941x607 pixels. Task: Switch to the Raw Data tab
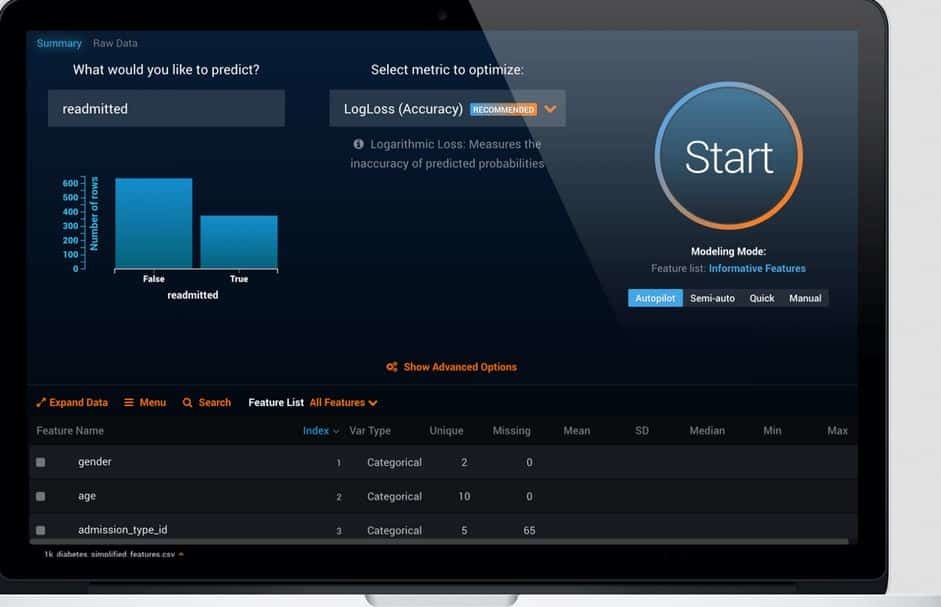coord(115,44)
